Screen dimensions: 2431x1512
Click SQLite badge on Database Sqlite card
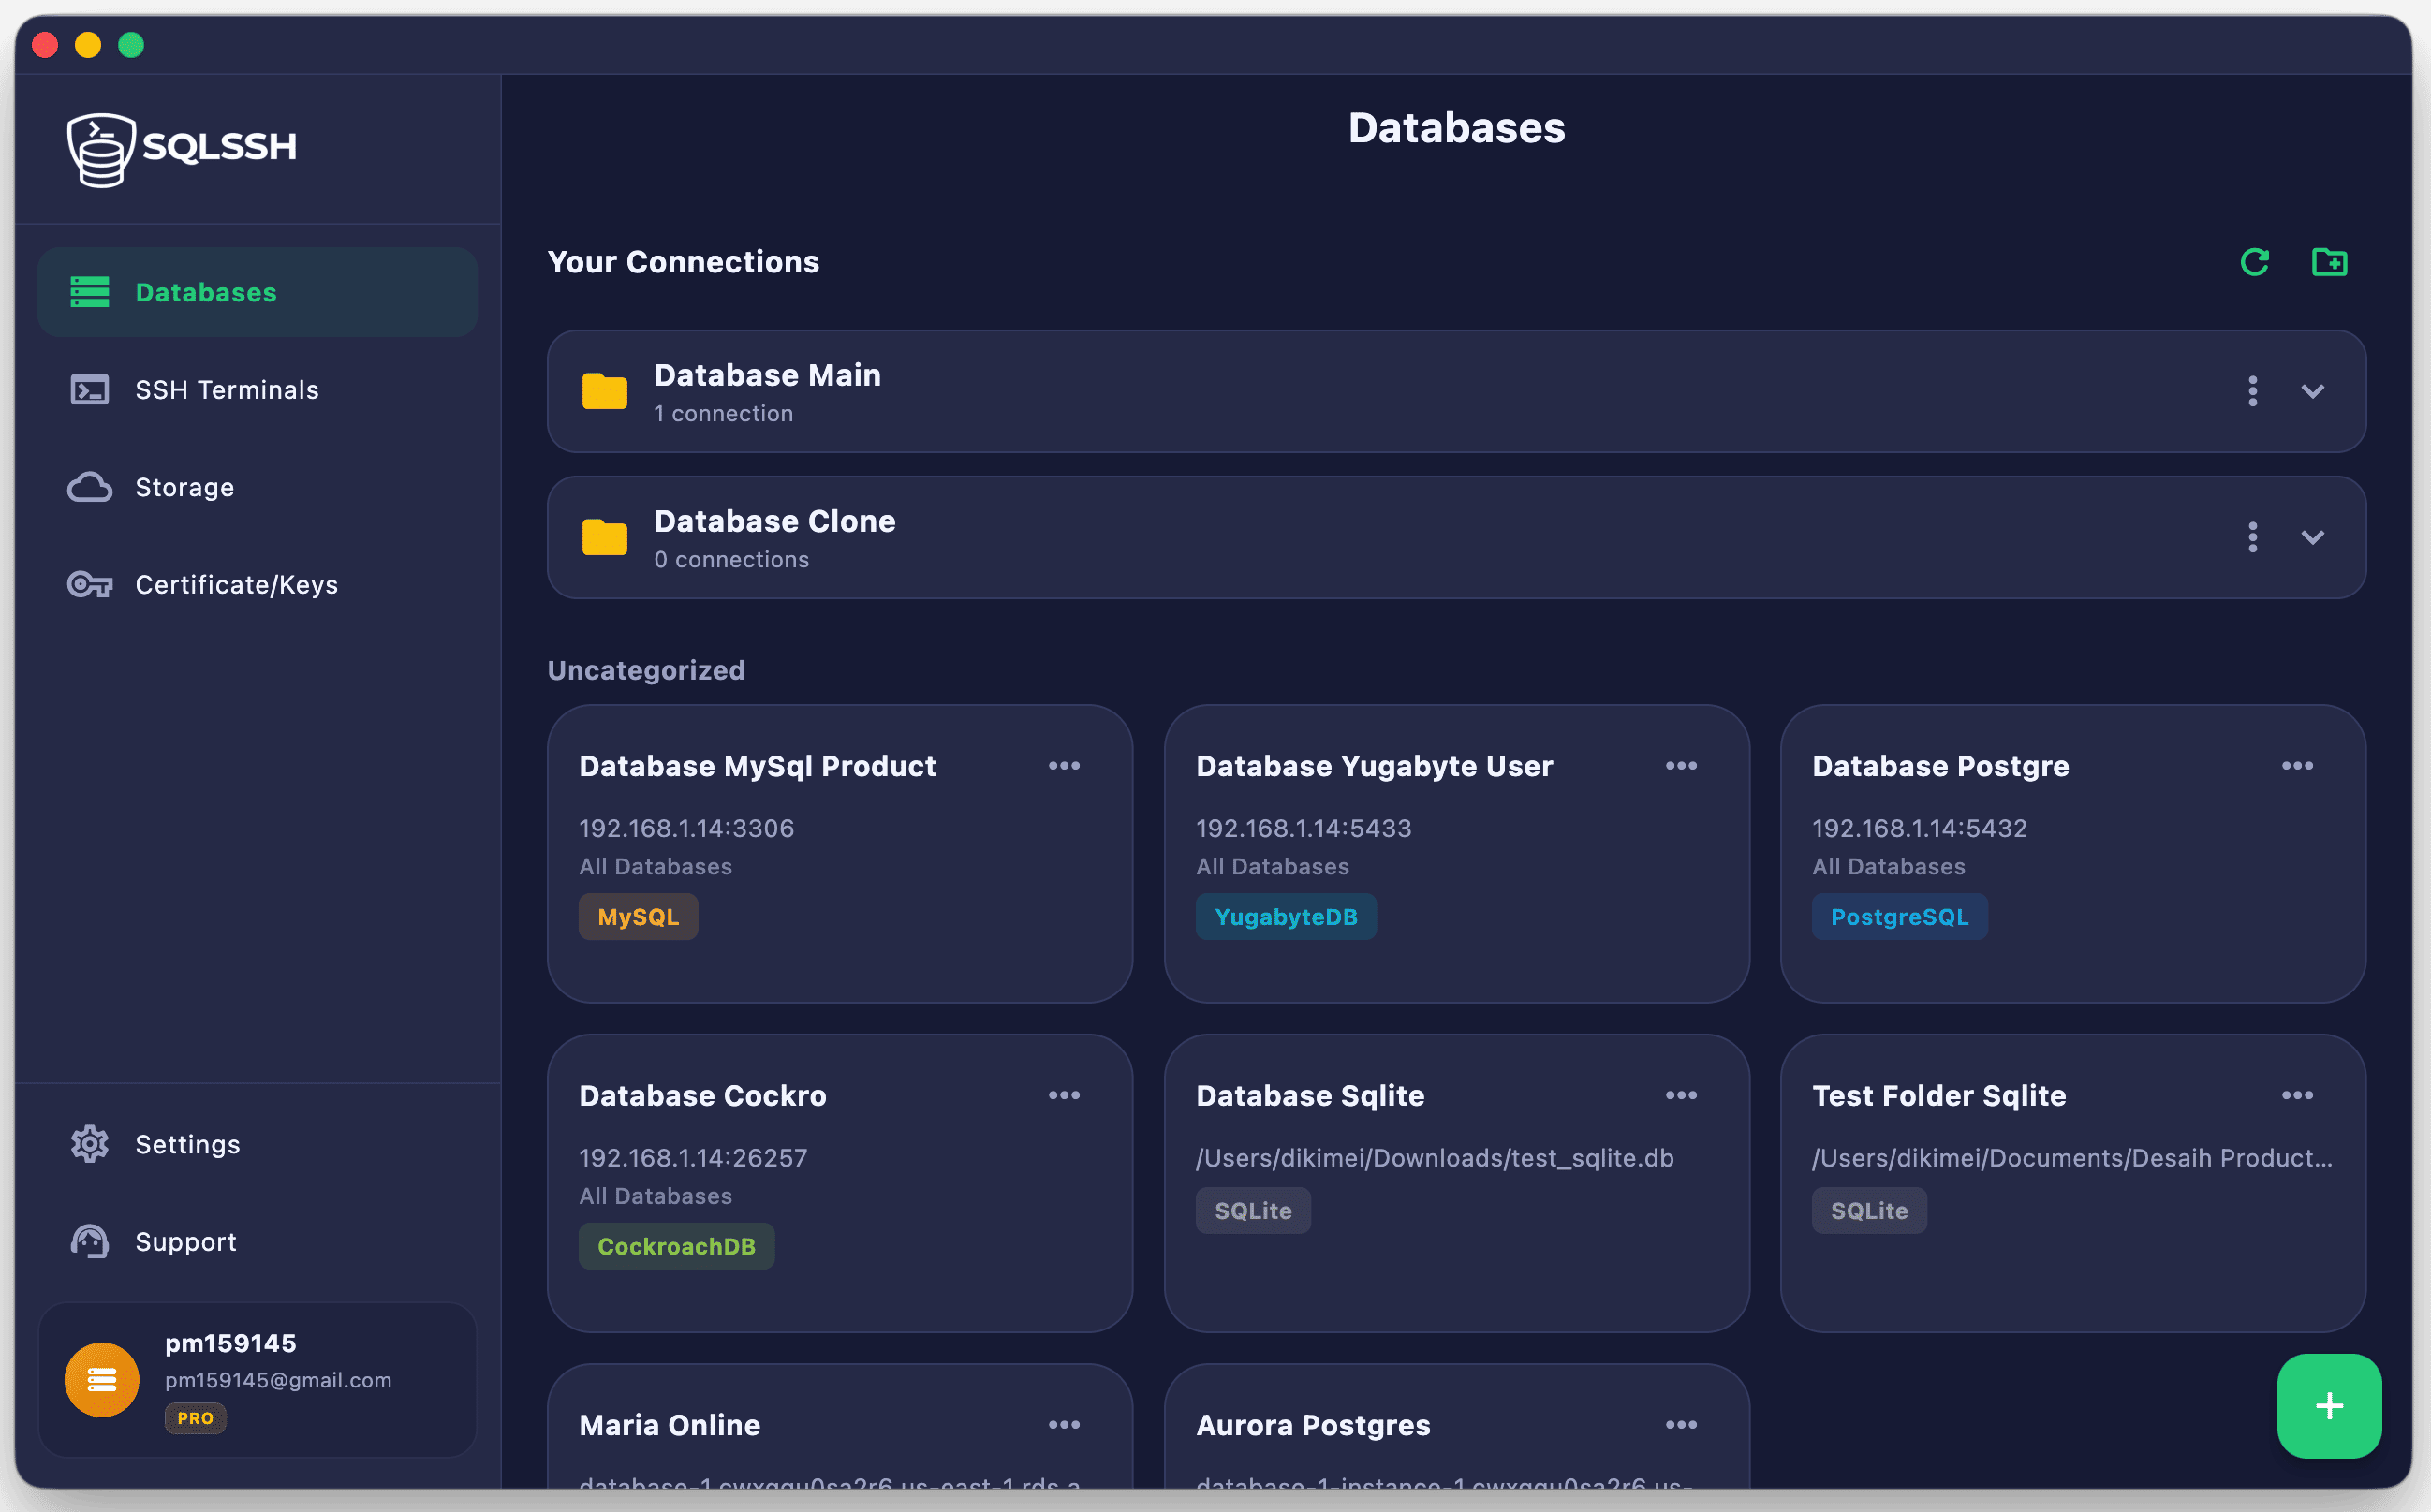pos(1253,1211)
